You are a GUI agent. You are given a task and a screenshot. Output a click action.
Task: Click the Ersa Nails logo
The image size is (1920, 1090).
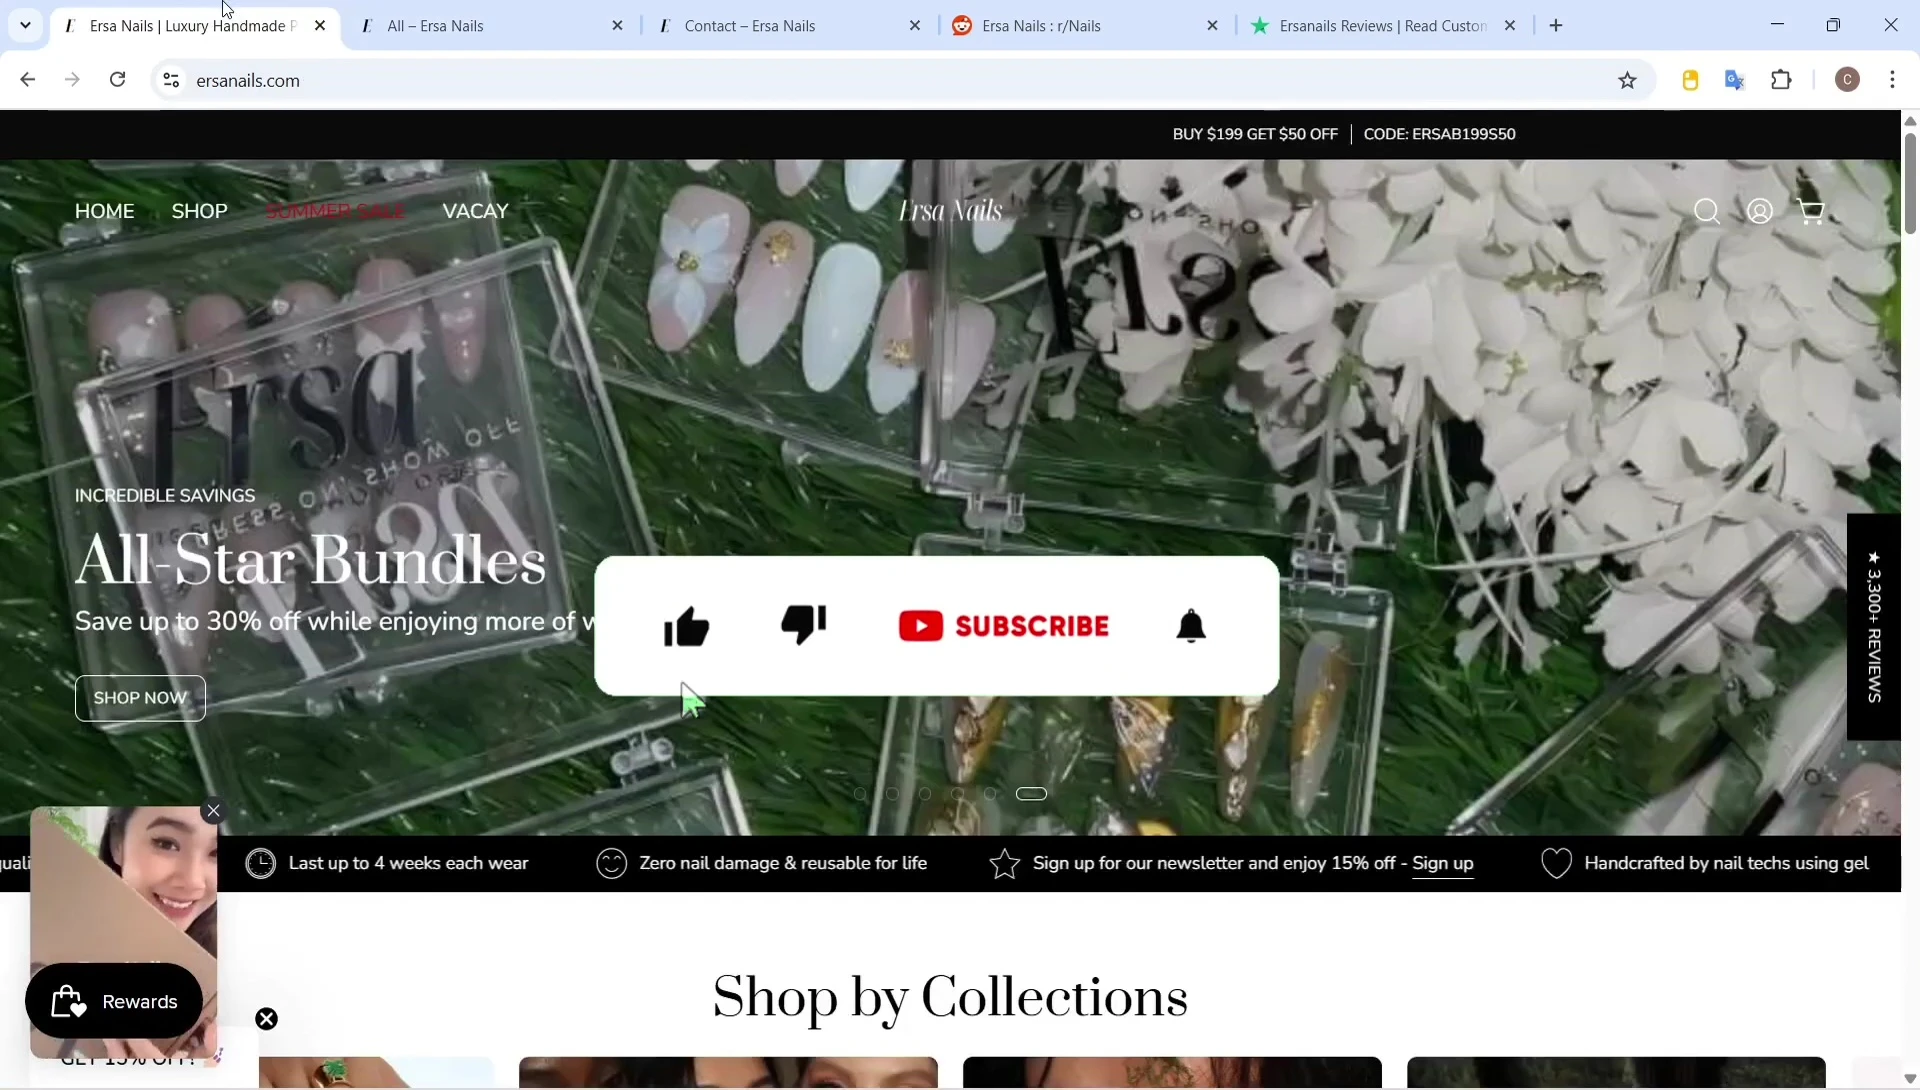950,211
